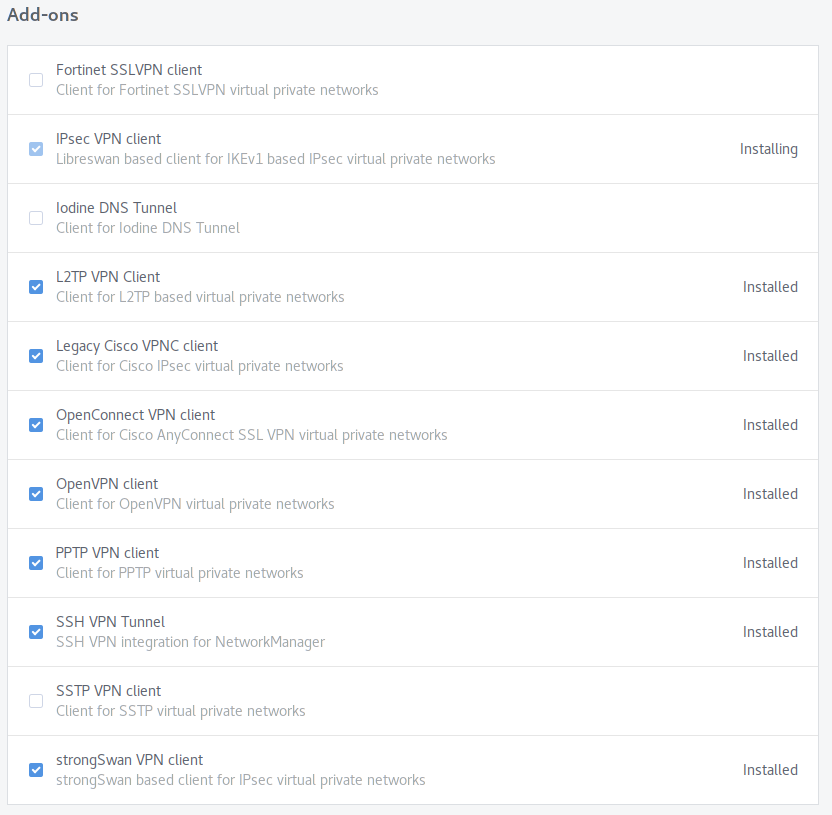Click the Installing status for IPsec VPN
832x815 pixels.
768,150
